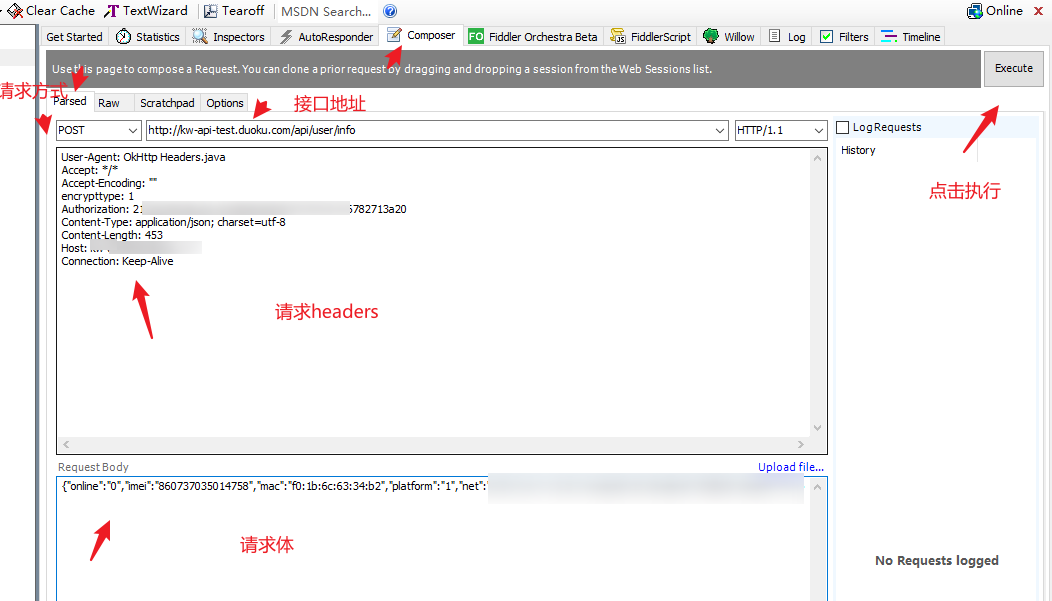Click the Execute button

[x=1014, y=68]
